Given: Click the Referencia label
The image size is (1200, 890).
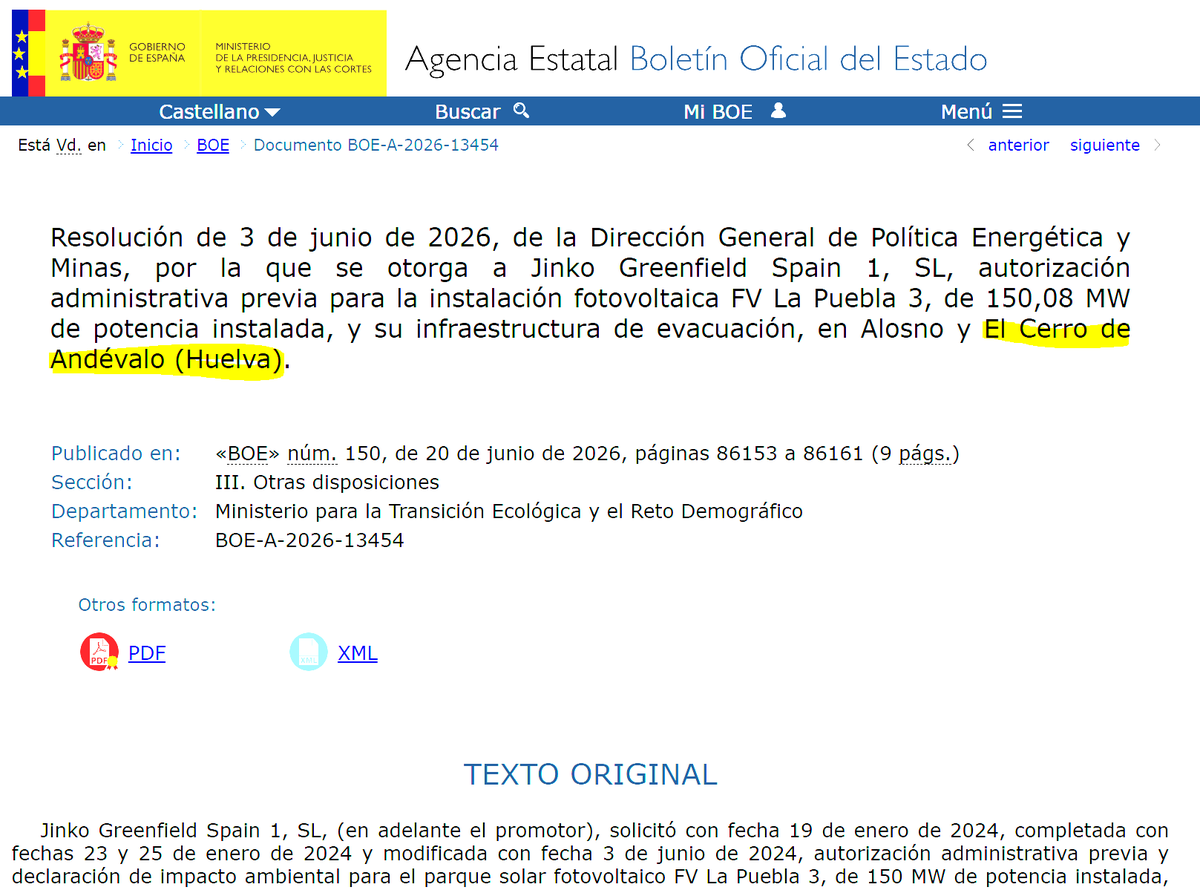Looking at the screenshot, I should pos(106,541).
